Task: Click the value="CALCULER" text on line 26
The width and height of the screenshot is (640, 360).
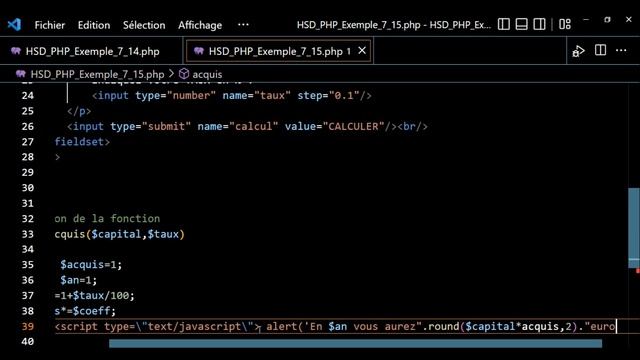Action: tap(335, 127)
